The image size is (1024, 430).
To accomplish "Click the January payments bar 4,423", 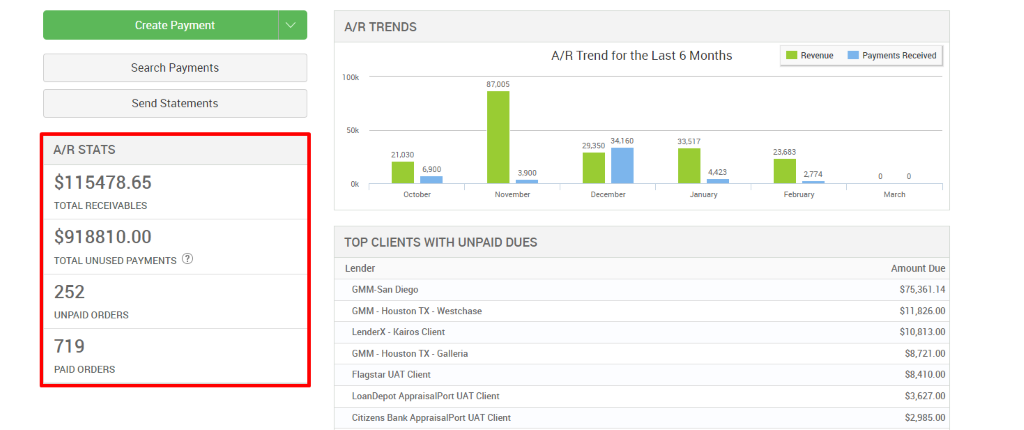I will point(717,181).
